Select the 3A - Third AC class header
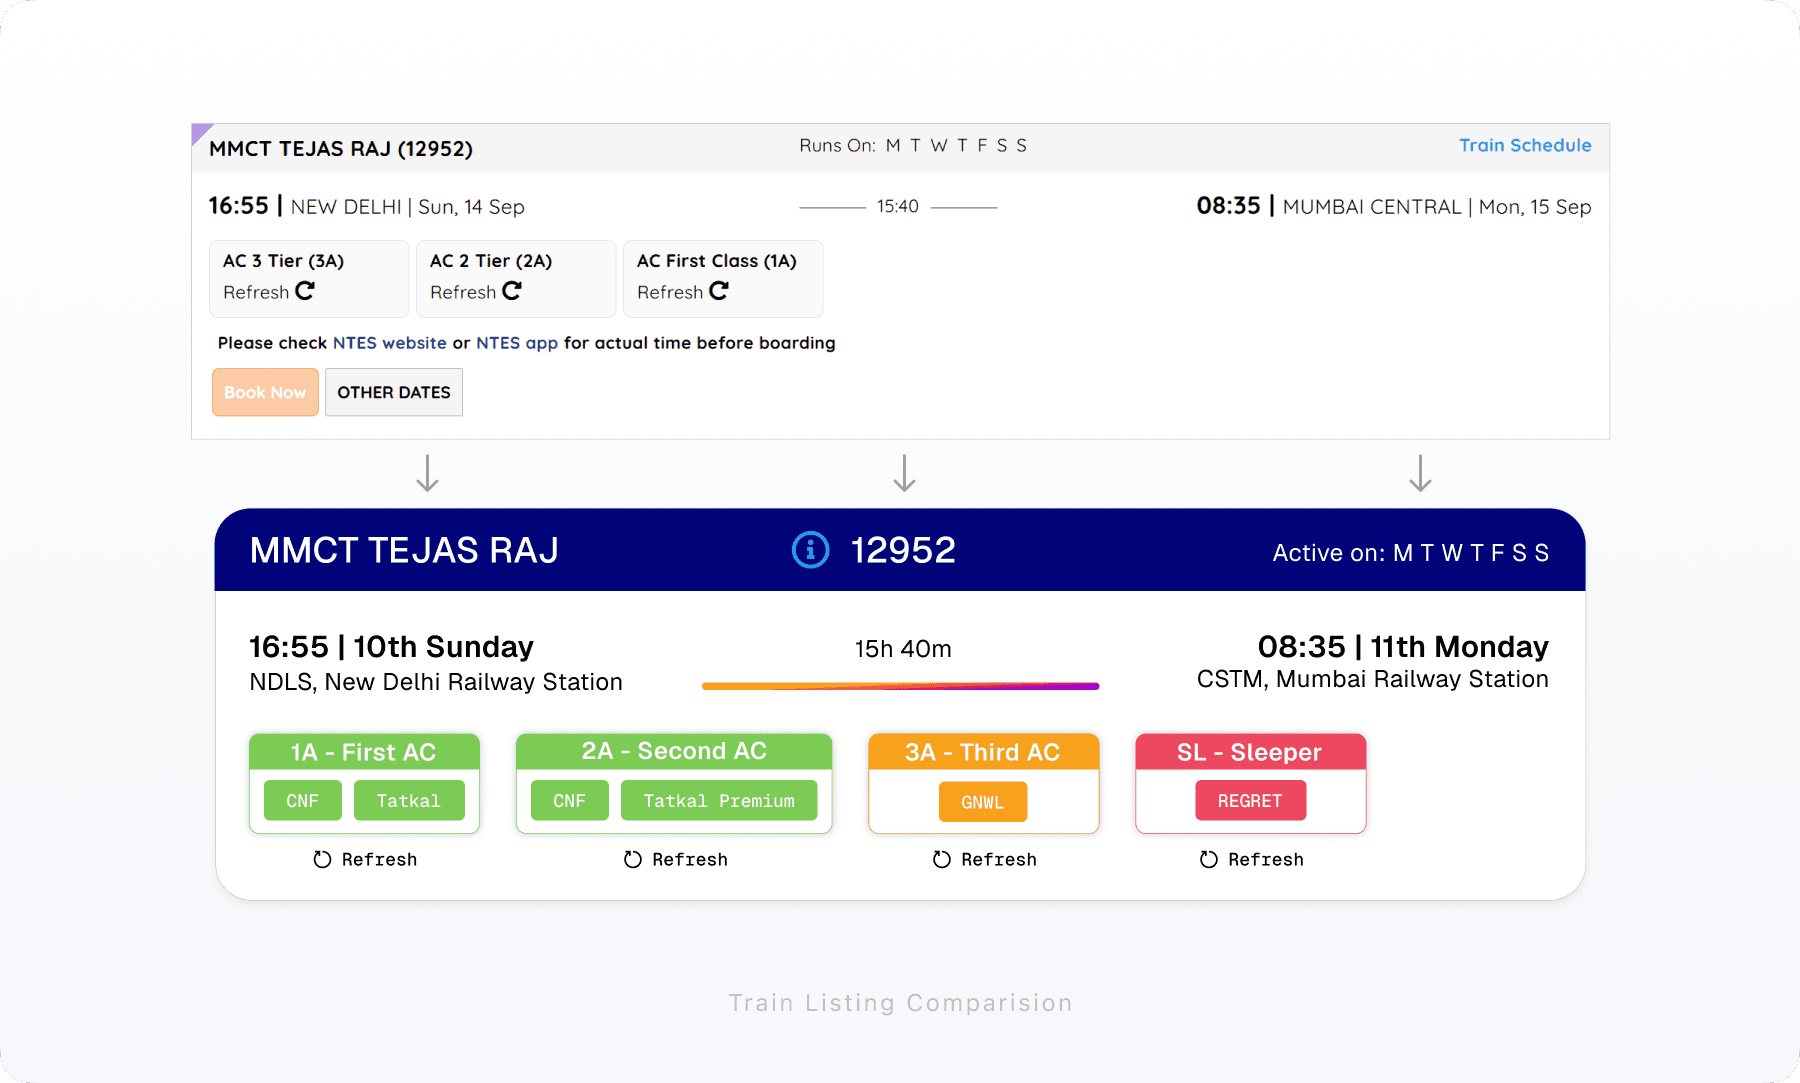 coord(983,752)
